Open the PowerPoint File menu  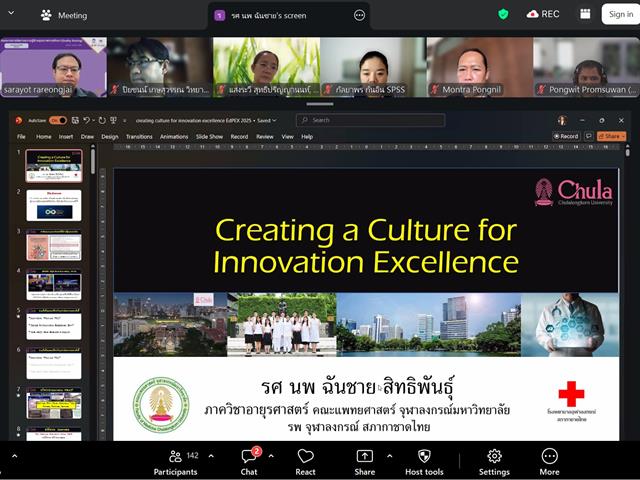click(21, 137)
